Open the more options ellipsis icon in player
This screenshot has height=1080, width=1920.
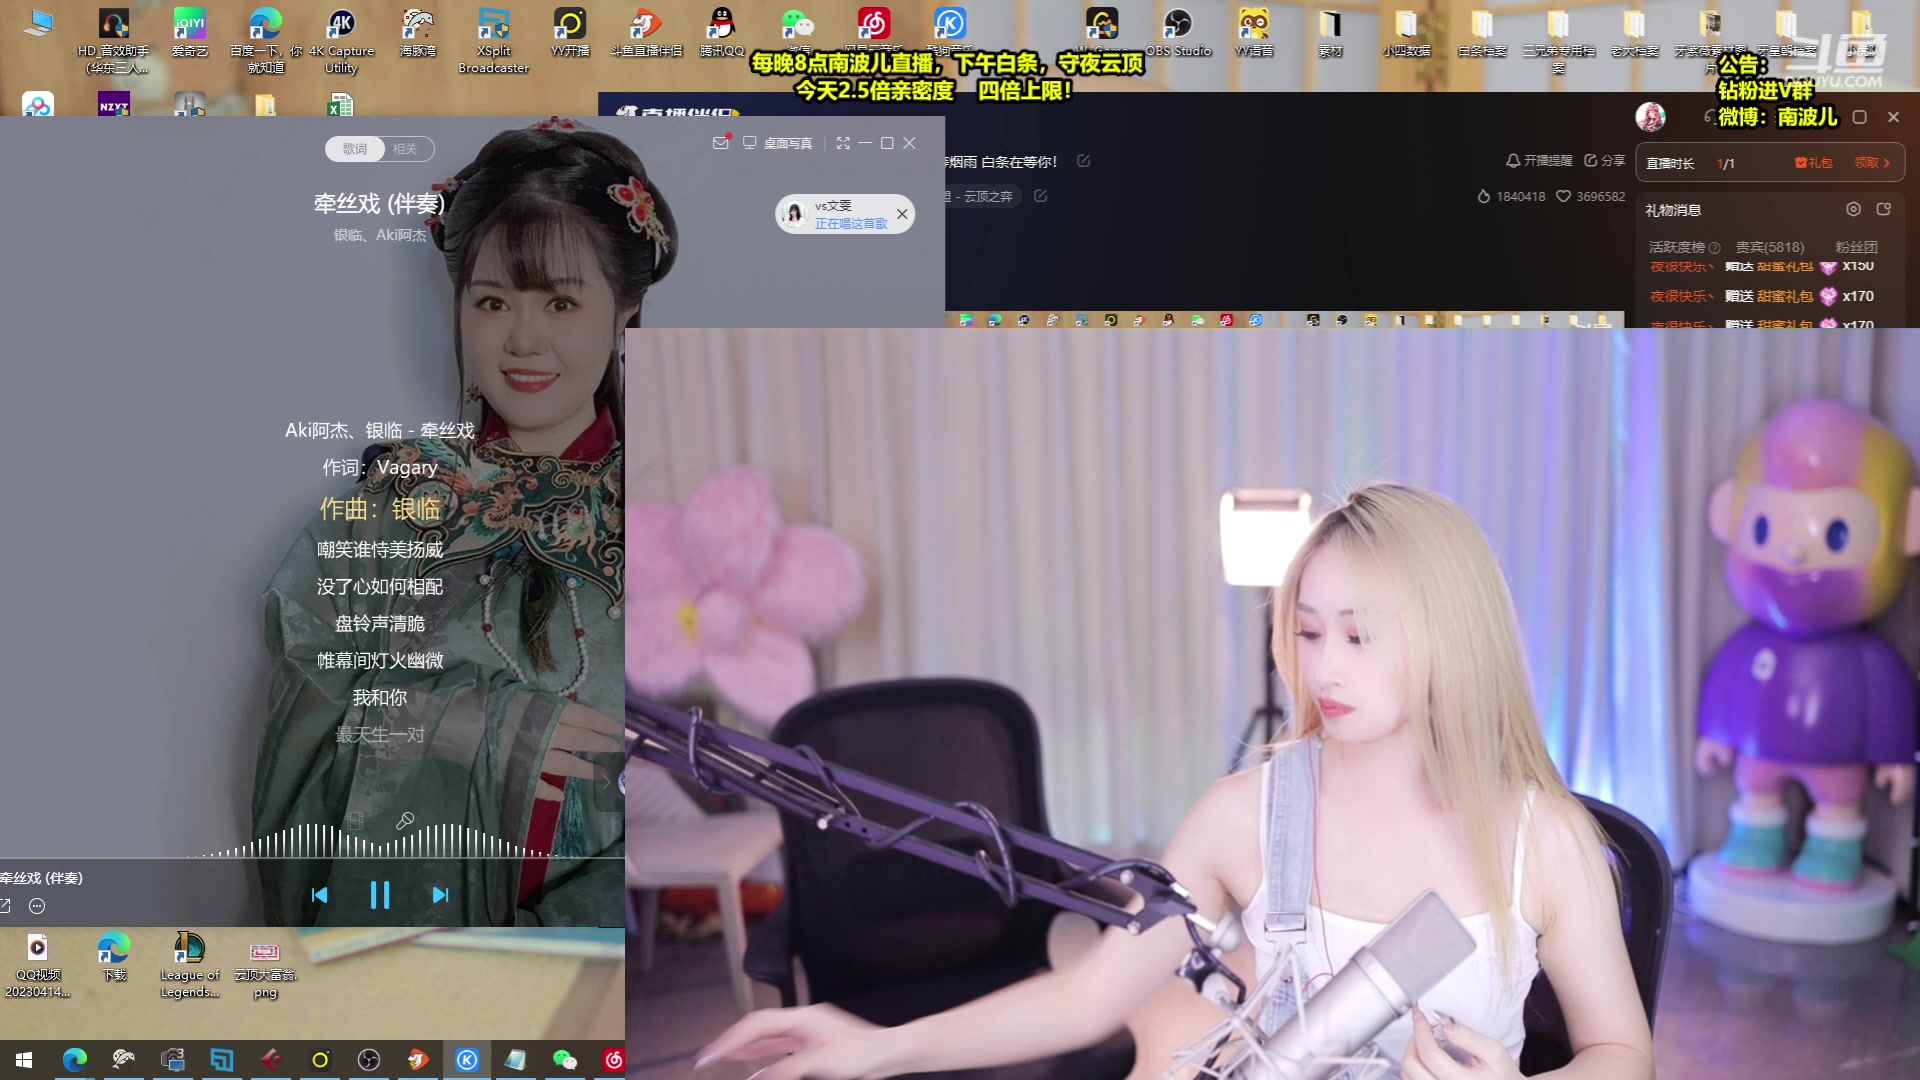click(37, 906)
